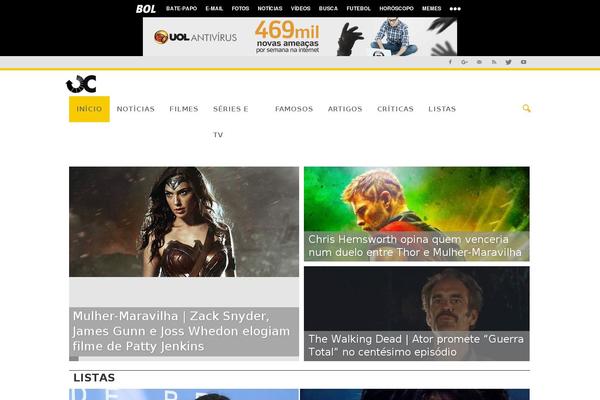600x400 pixels.
Task: Open the Wonder Woman featured image
Action: pos(184,222)
